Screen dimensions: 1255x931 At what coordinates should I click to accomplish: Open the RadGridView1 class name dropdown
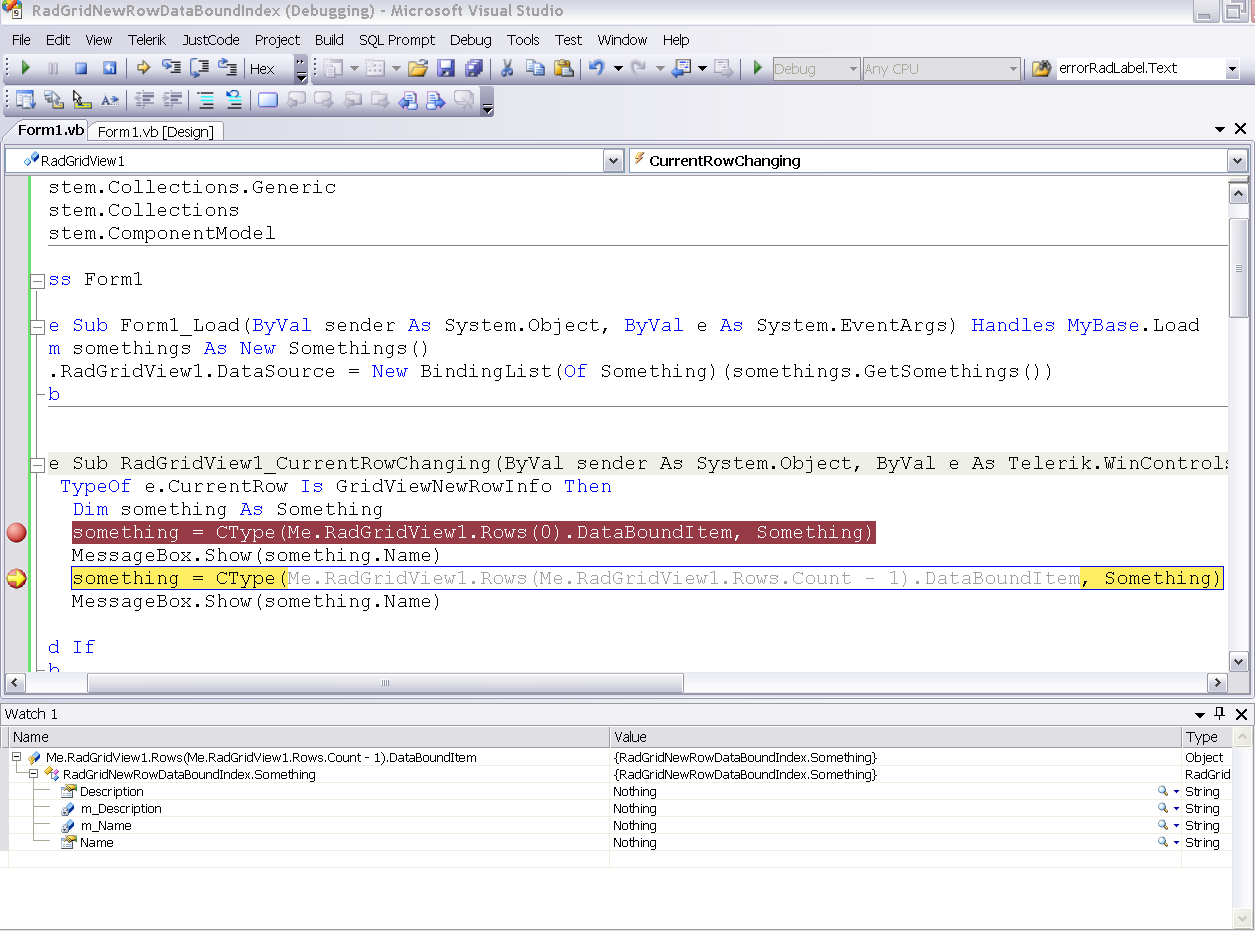click(613, 161)
